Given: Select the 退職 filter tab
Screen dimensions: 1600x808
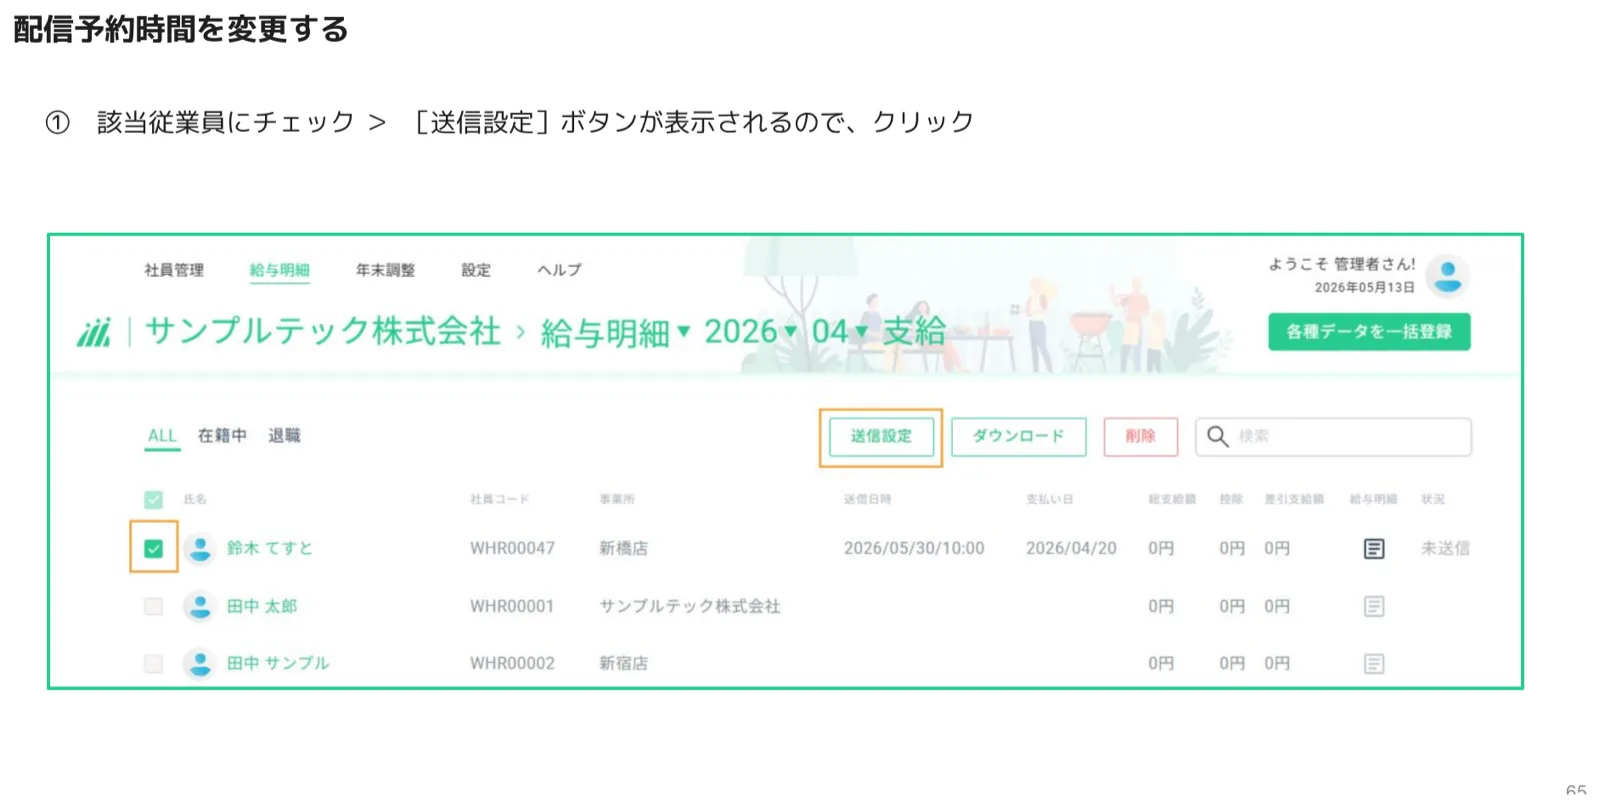Looking at the screenshot, I should click(284, 436).
